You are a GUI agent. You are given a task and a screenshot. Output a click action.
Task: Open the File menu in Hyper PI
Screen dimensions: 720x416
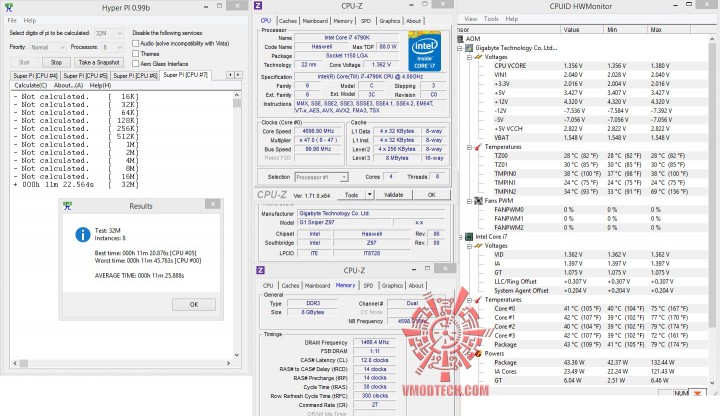[12, 20]
